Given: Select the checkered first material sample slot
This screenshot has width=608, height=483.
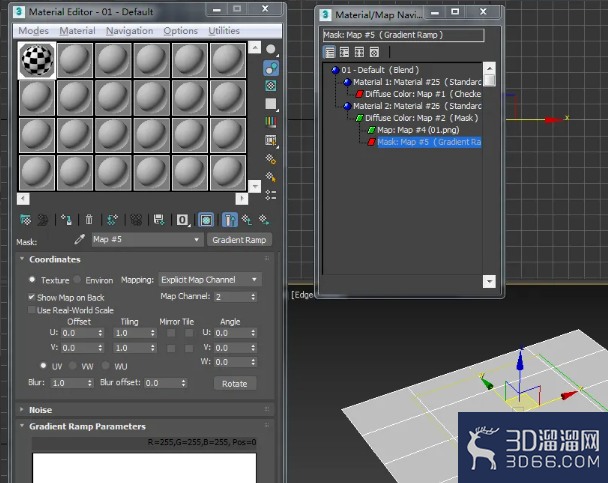Looking at the screenshot, I should point(37,60).
